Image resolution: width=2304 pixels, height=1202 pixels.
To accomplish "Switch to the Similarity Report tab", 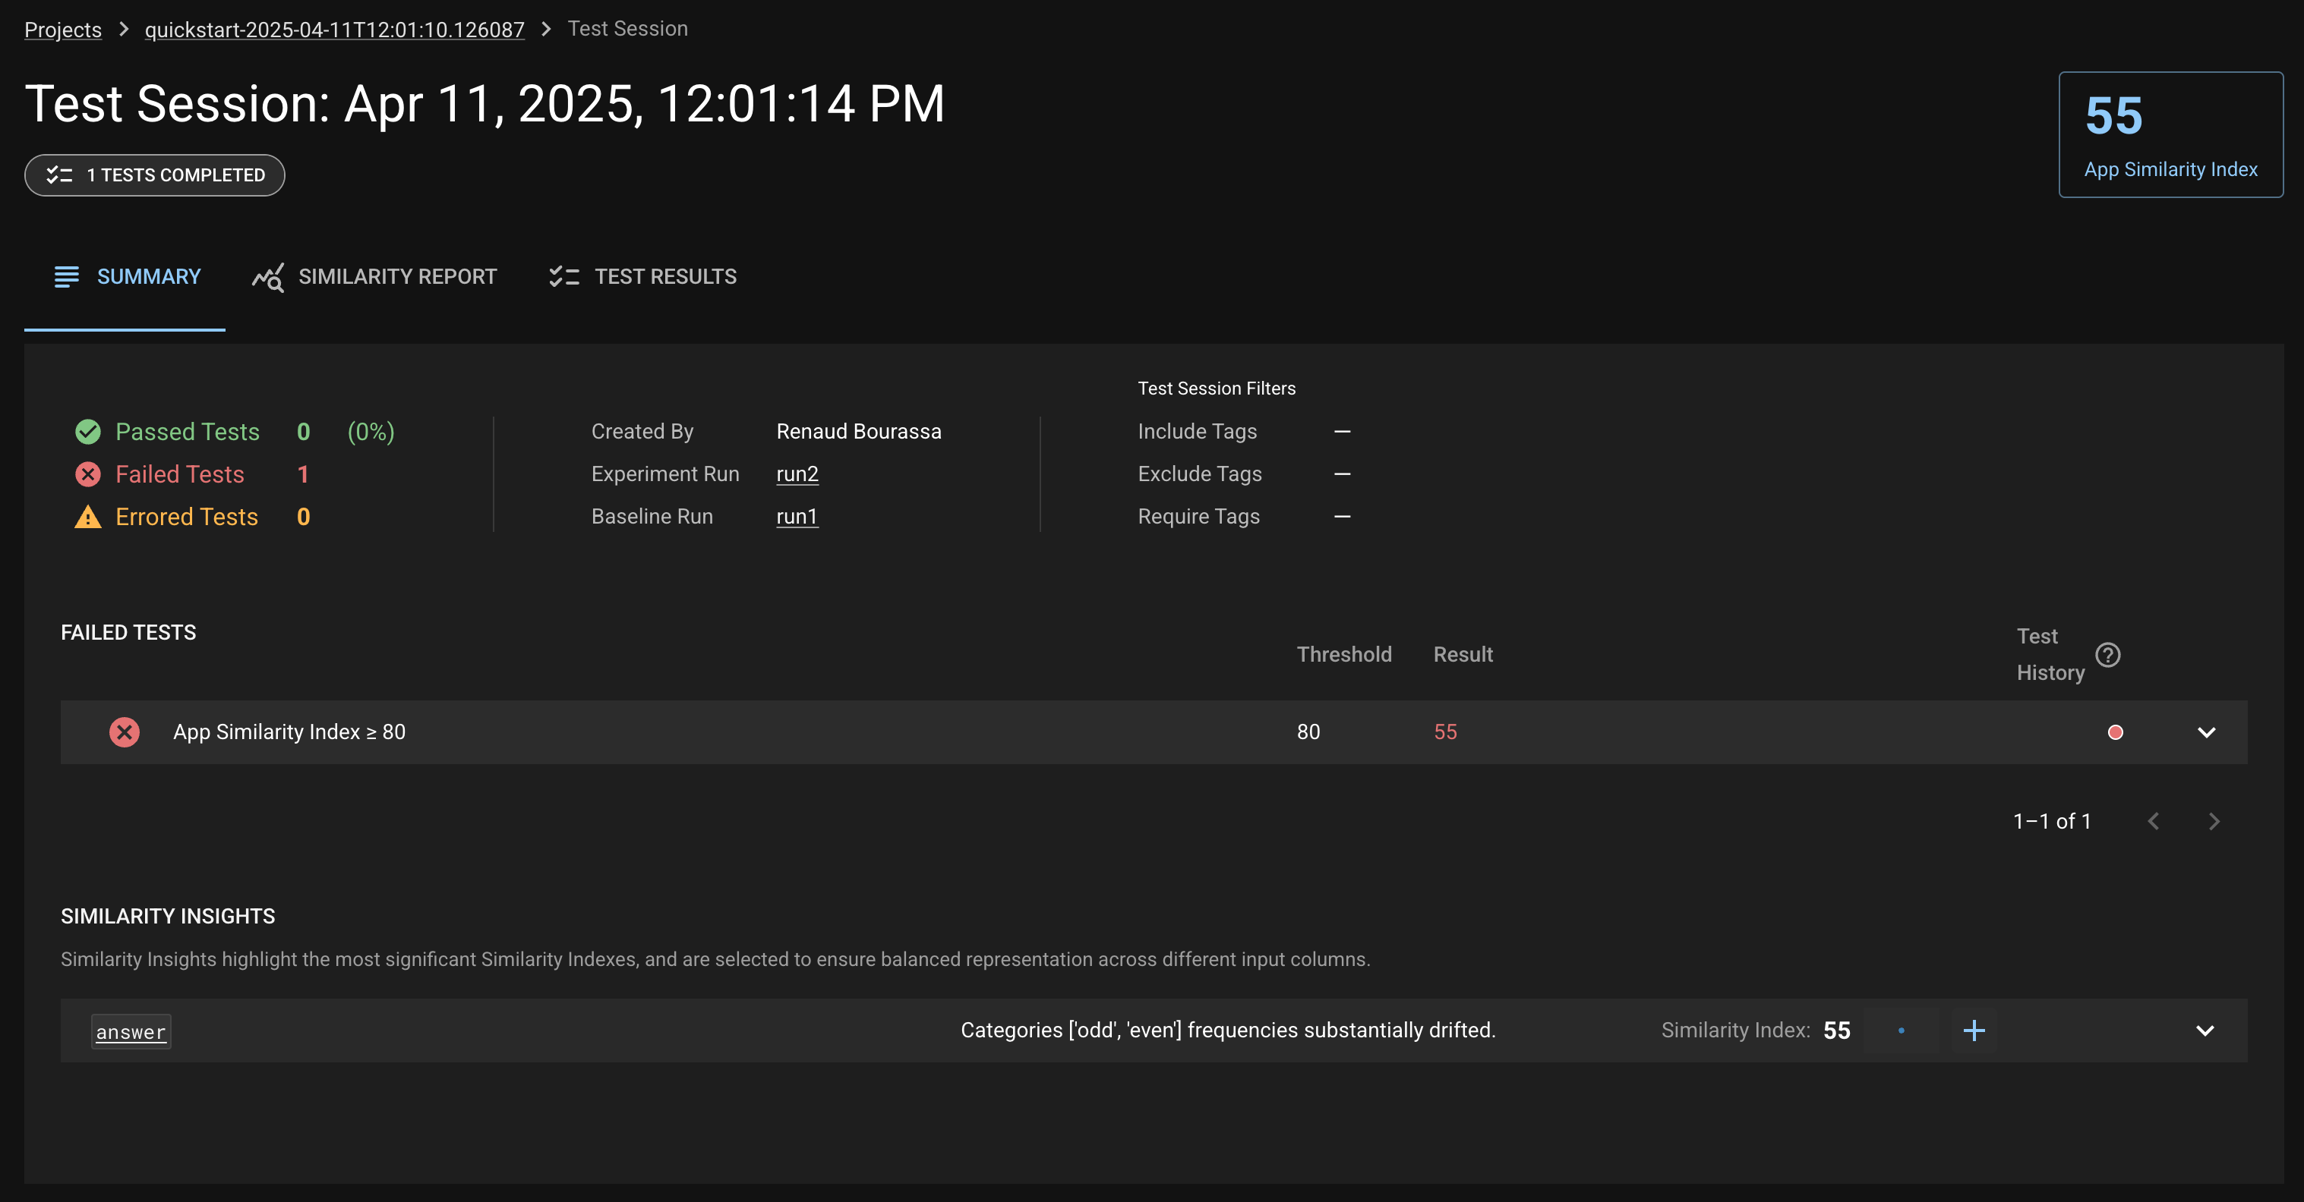I will tap(375, 277).
